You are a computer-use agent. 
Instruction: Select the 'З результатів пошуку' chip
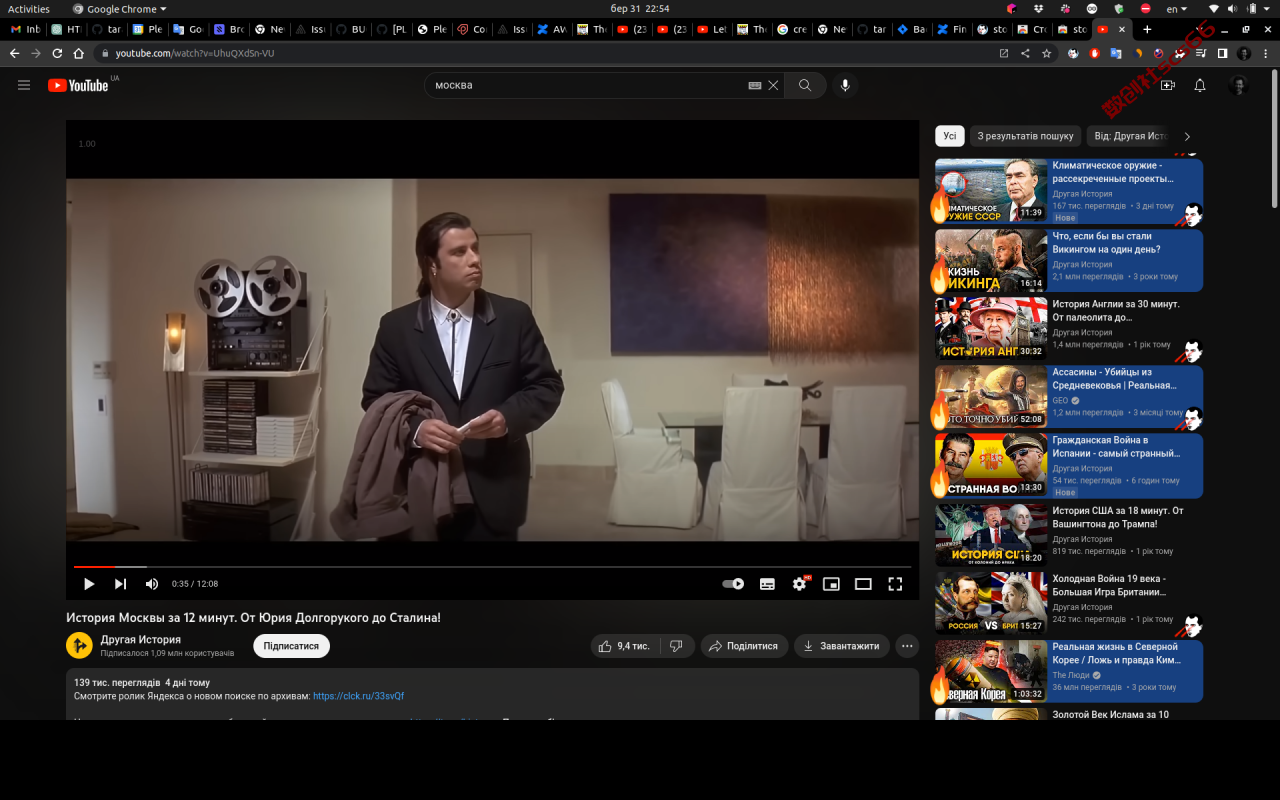click(1025, 136)
